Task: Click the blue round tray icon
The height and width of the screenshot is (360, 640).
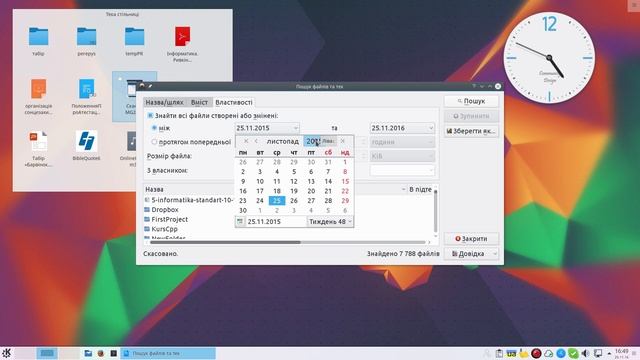Action: (561, 353)
